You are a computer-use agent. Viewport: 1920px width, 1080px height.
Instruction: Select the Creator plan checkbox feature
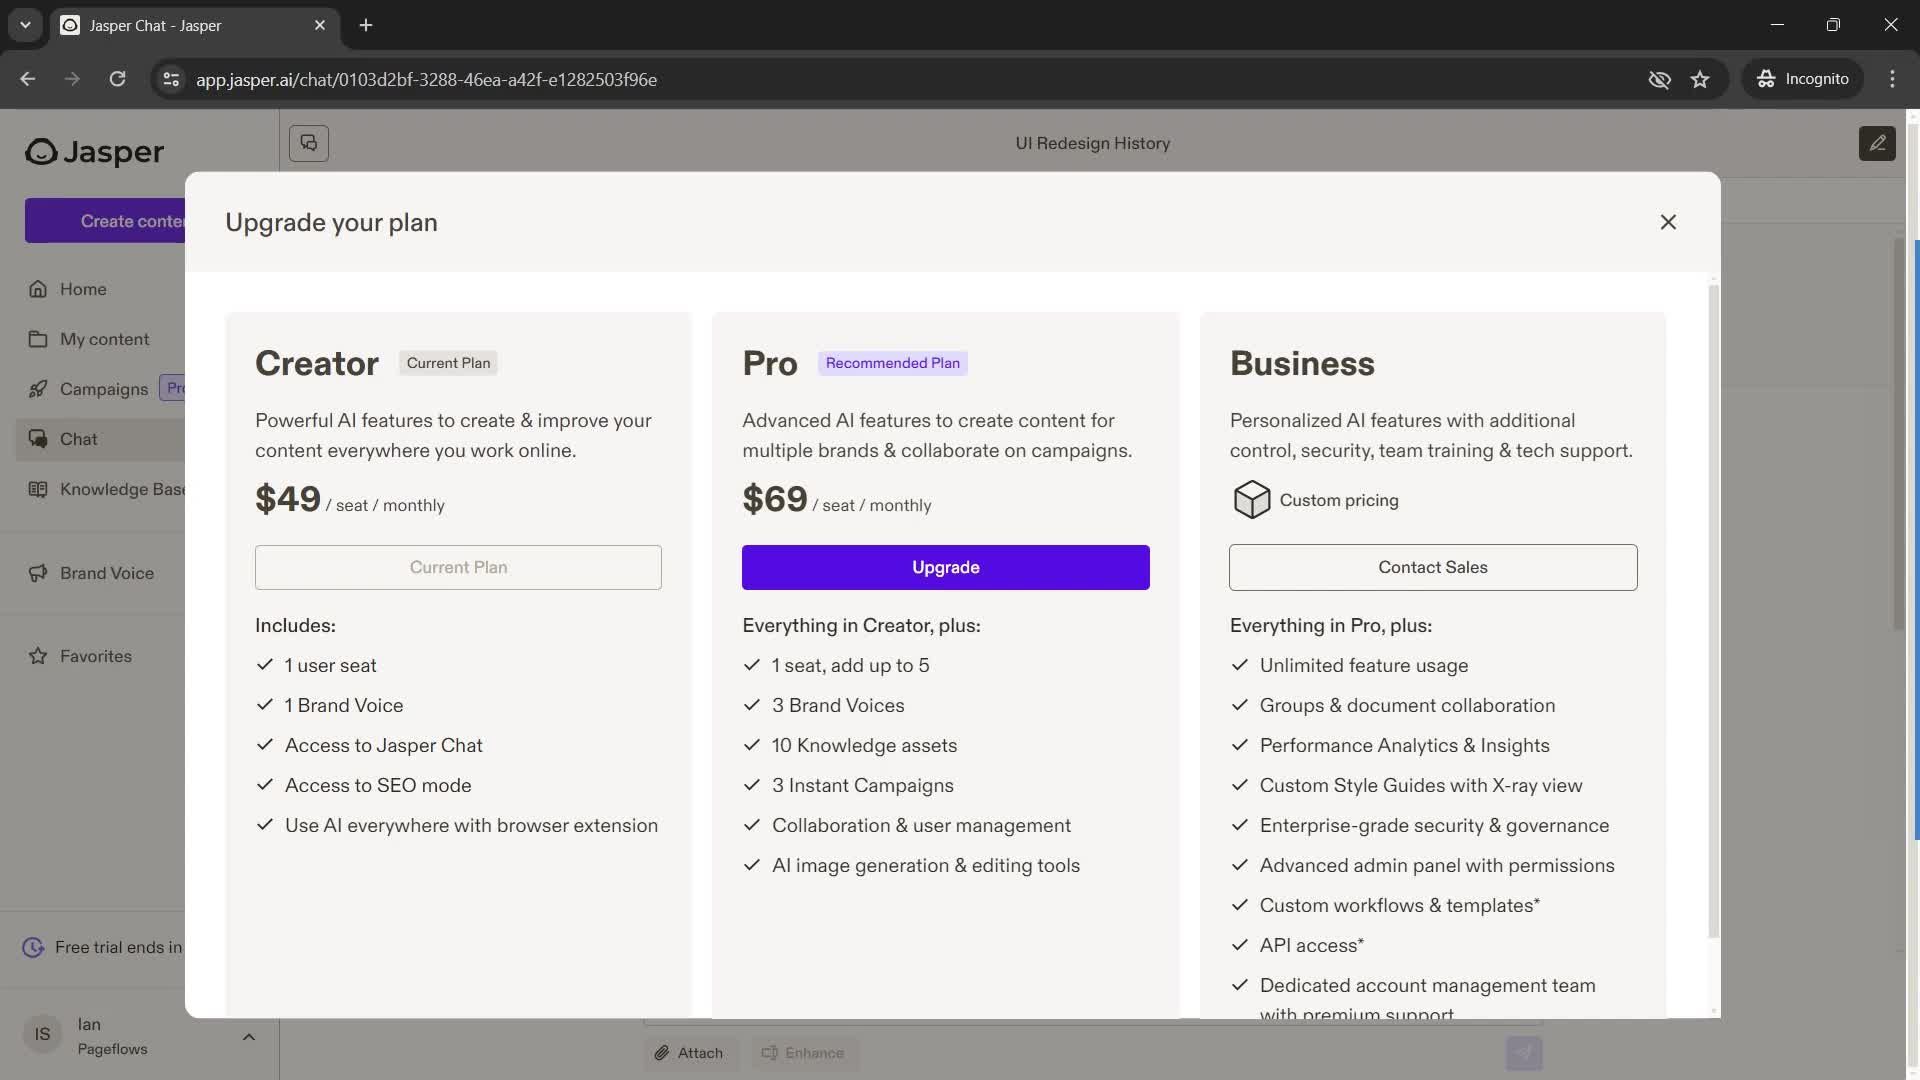click(264, 666)
